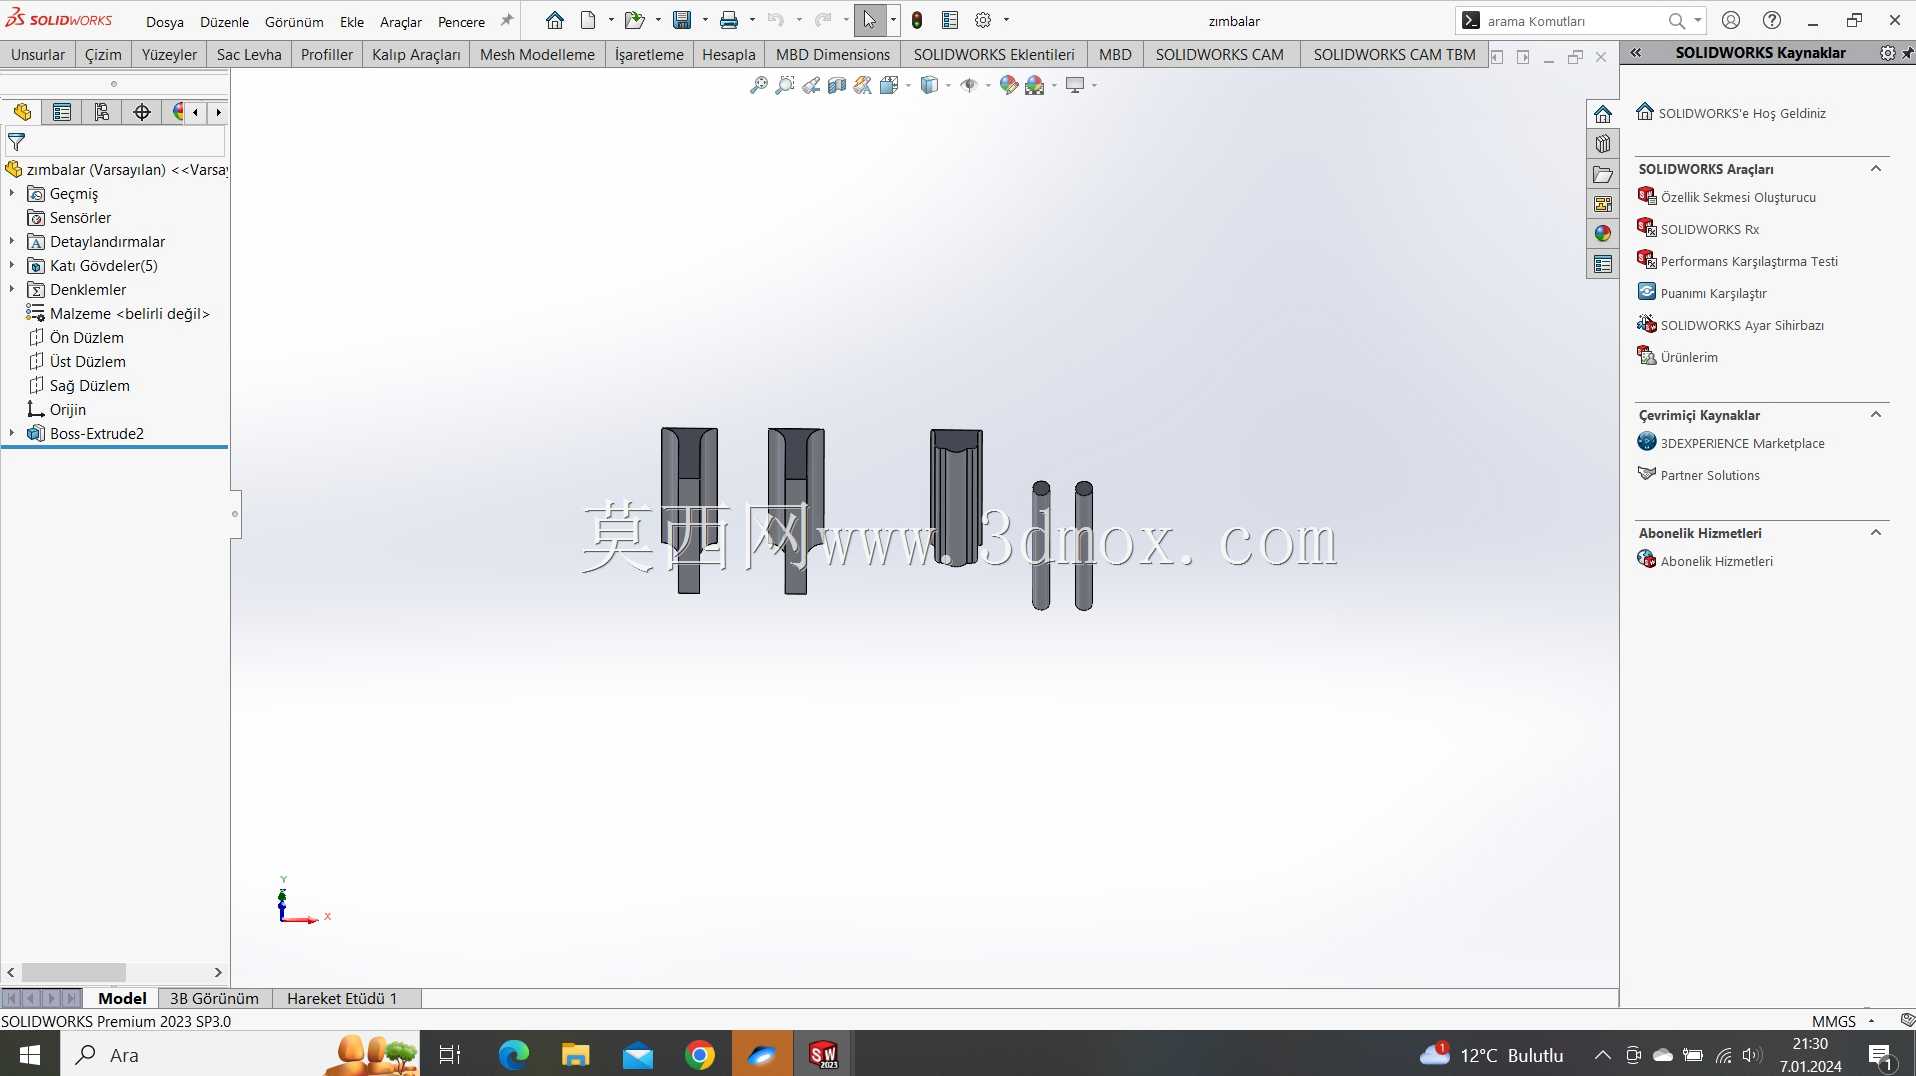Open the Dosya menu
Viewport: 1916px width, 1076px height.
pyautogui.click(x=165, y=21)
